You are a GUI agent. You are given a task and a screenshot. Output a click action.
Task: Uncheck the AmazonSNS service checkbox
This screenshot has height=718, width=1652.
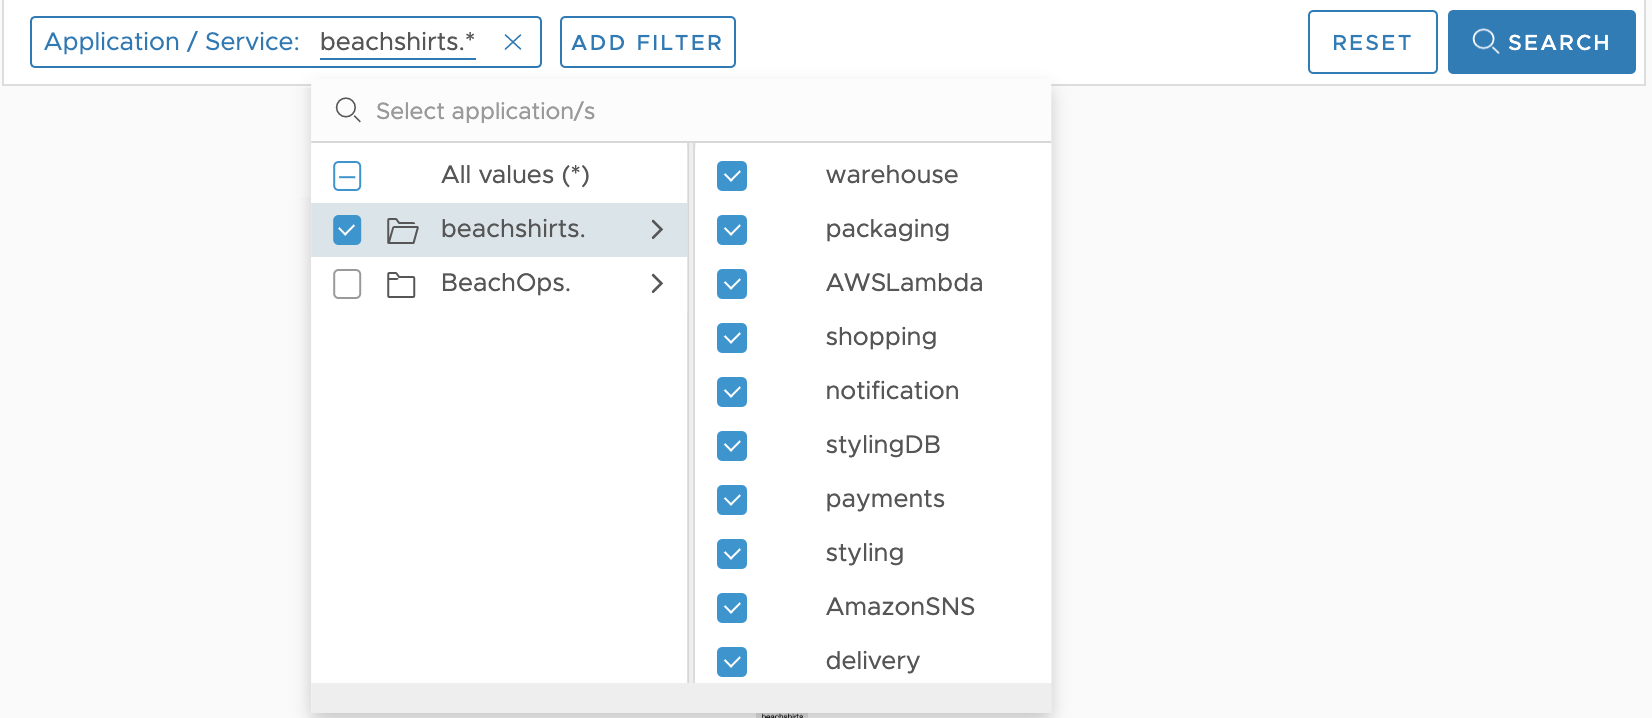pyautogui.click(x=732, y=608)
